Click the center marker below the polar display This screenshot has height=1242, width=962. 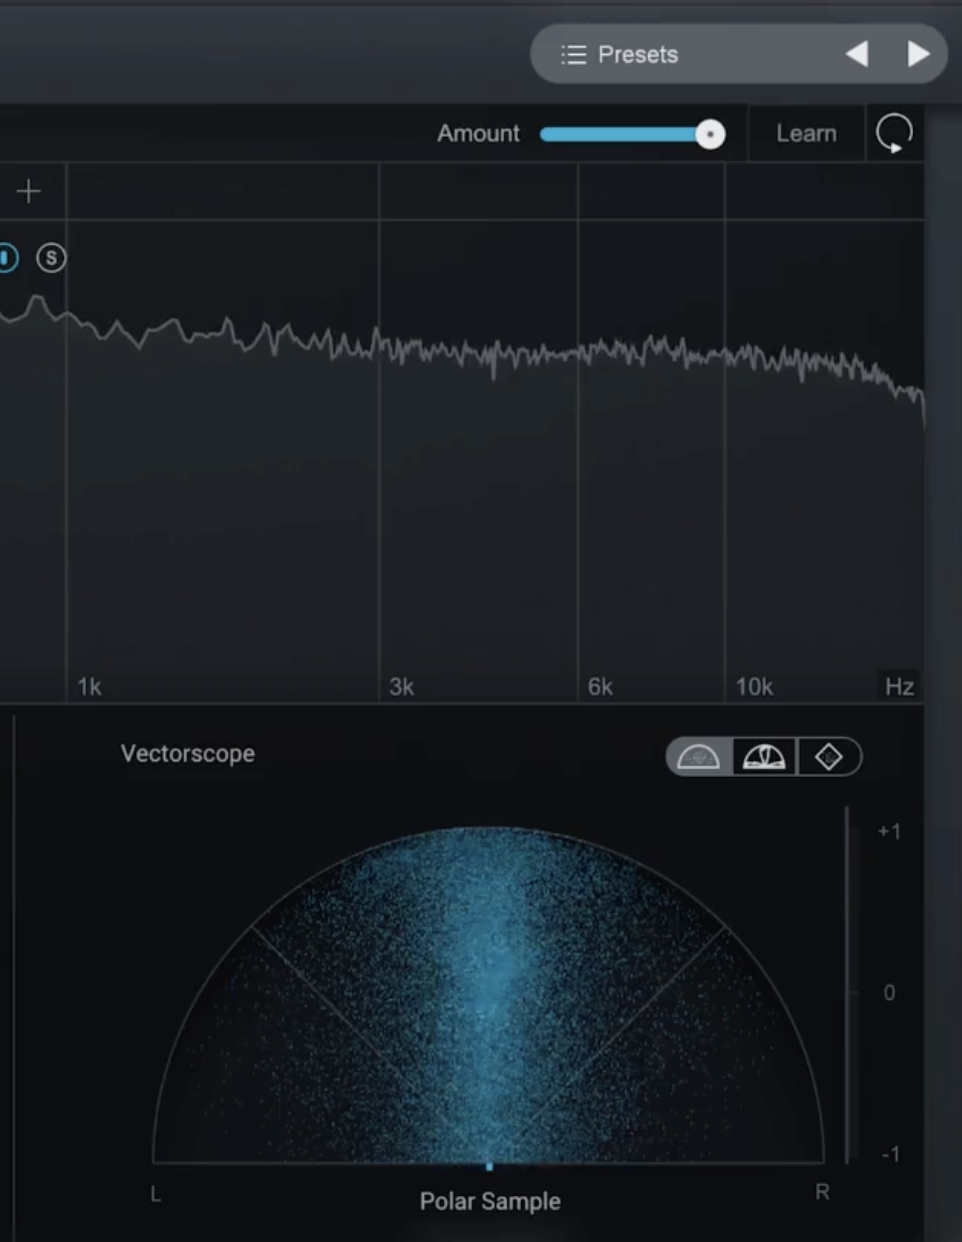click(490, 1166)
